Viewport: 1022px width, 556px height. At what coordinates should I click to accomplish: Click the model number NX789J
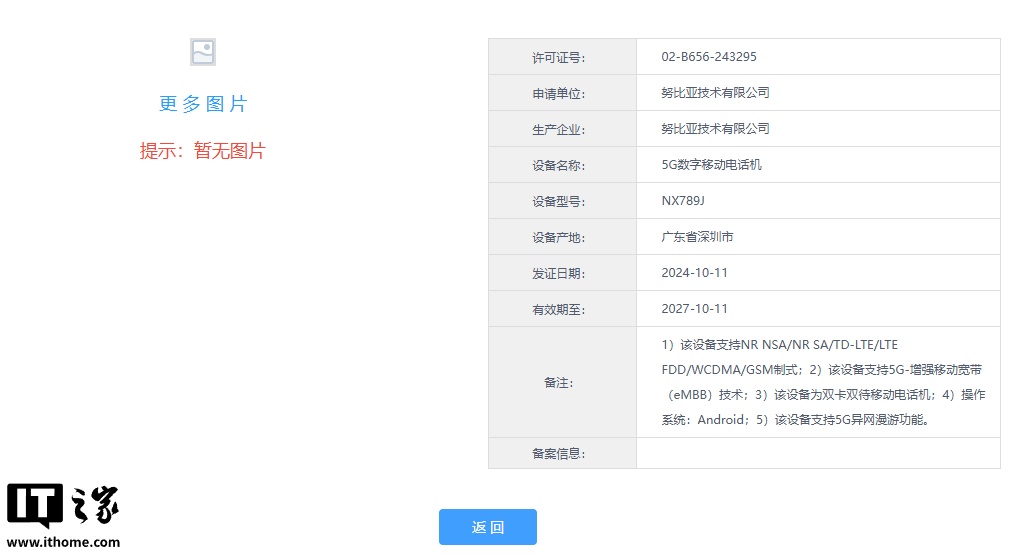point(683,201)
